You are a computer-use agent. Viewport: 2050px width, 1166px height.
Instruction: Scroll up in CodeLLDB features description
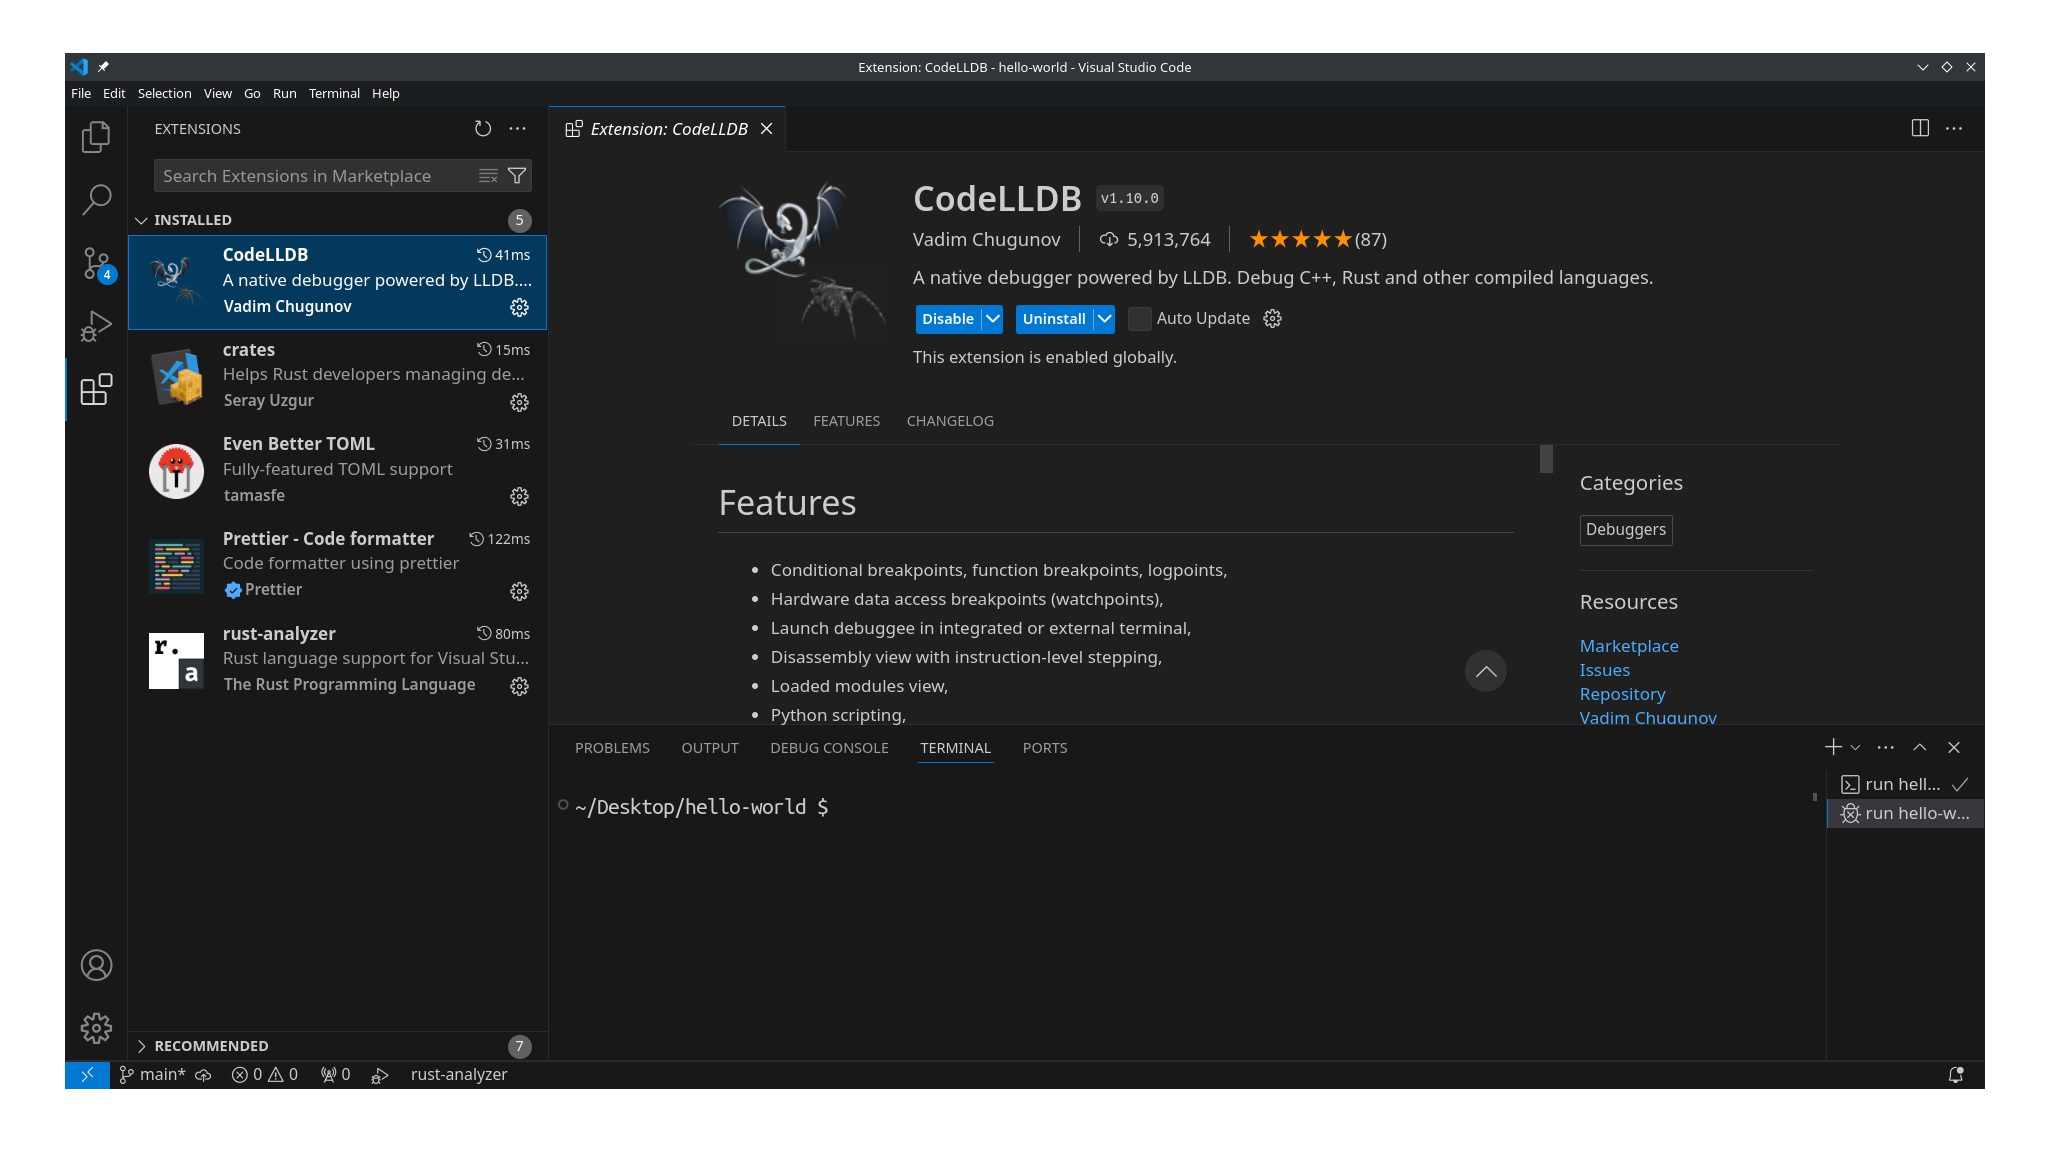1487,672
